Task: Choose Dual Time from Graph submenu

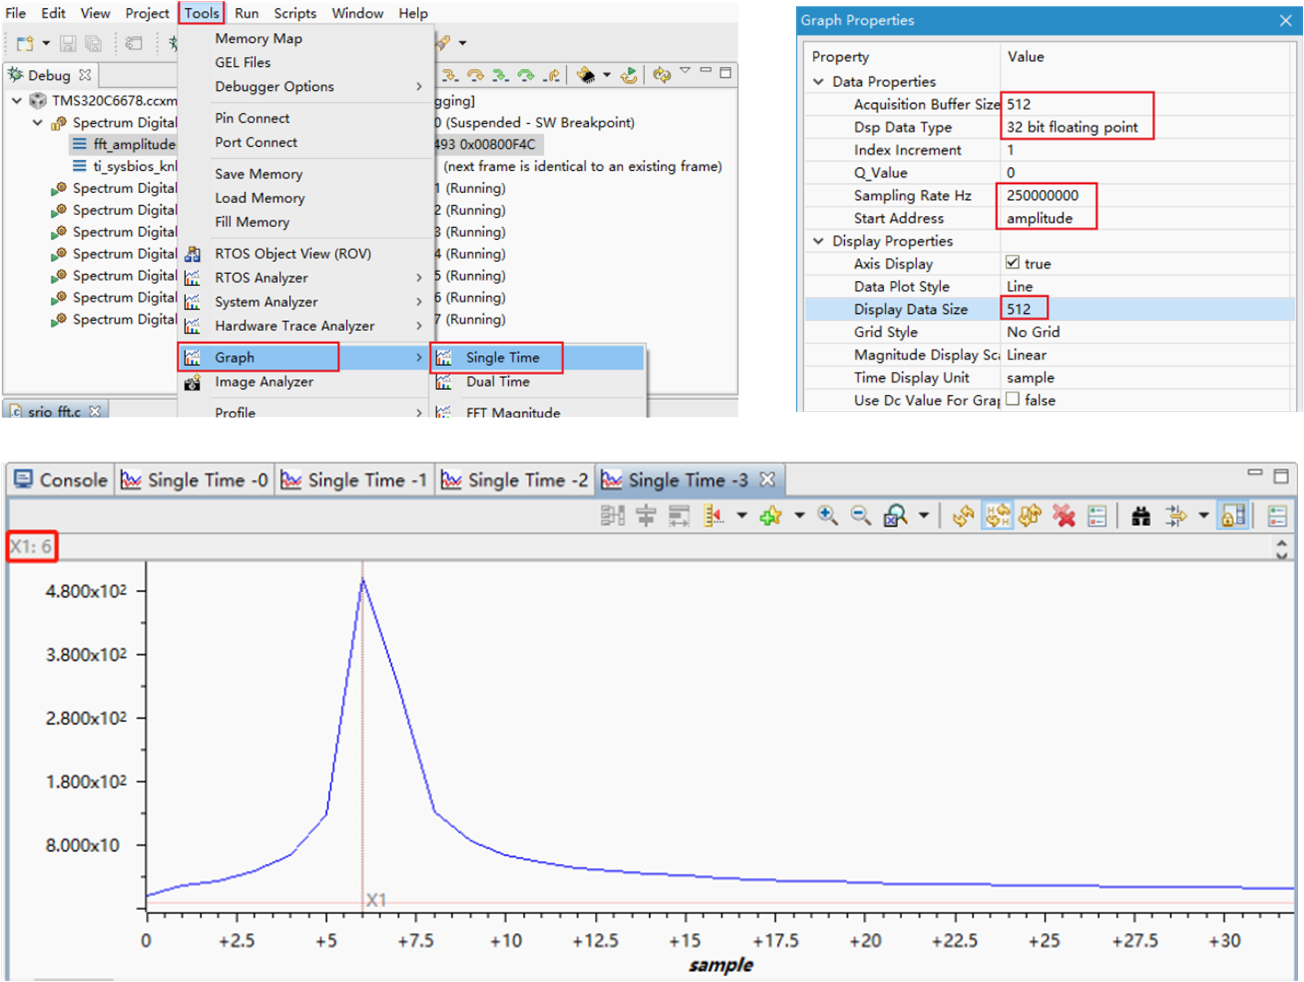Action: point(497,382)
